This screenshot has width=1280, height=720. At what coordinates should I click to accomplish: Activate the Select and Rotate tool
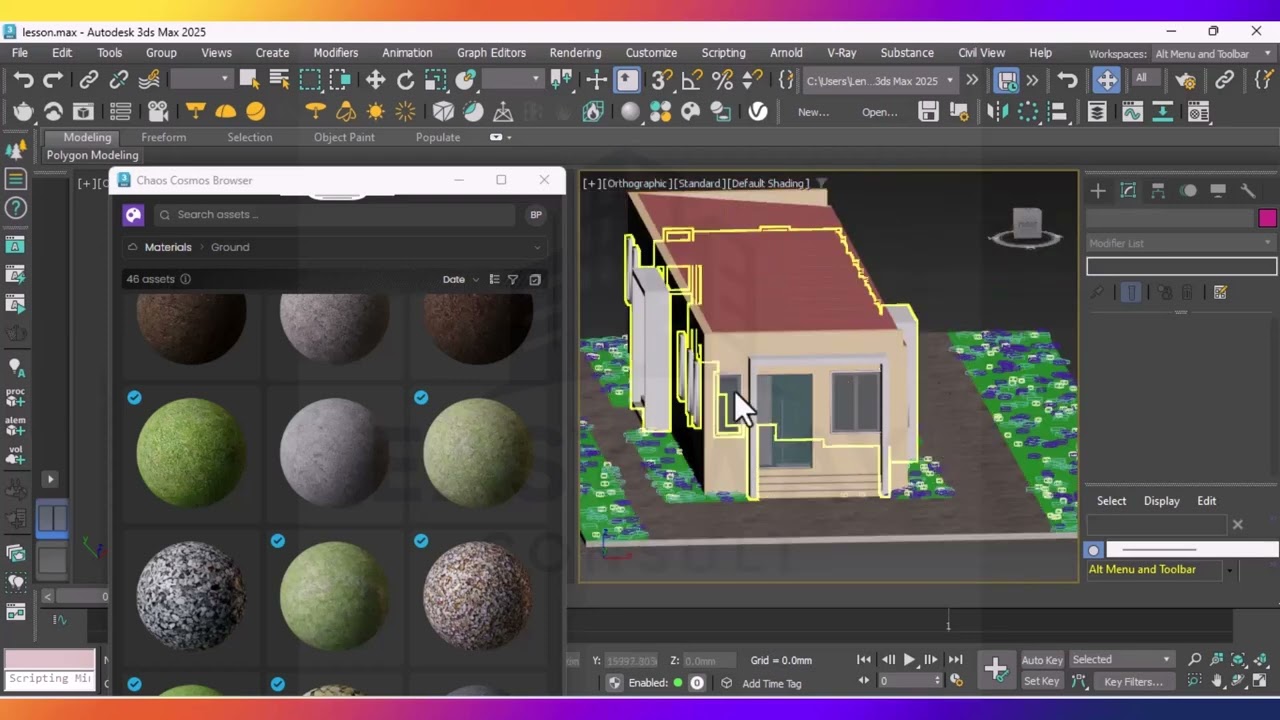pos(405,81)
